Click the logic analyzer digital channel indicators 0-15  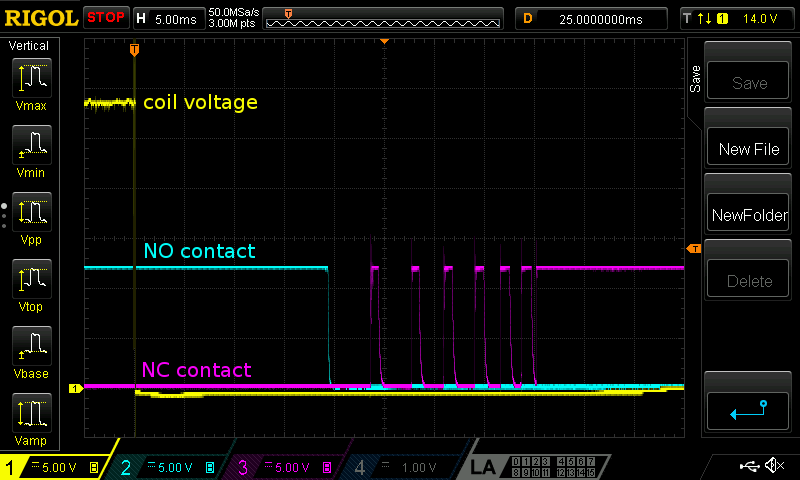tap(554, 467)
